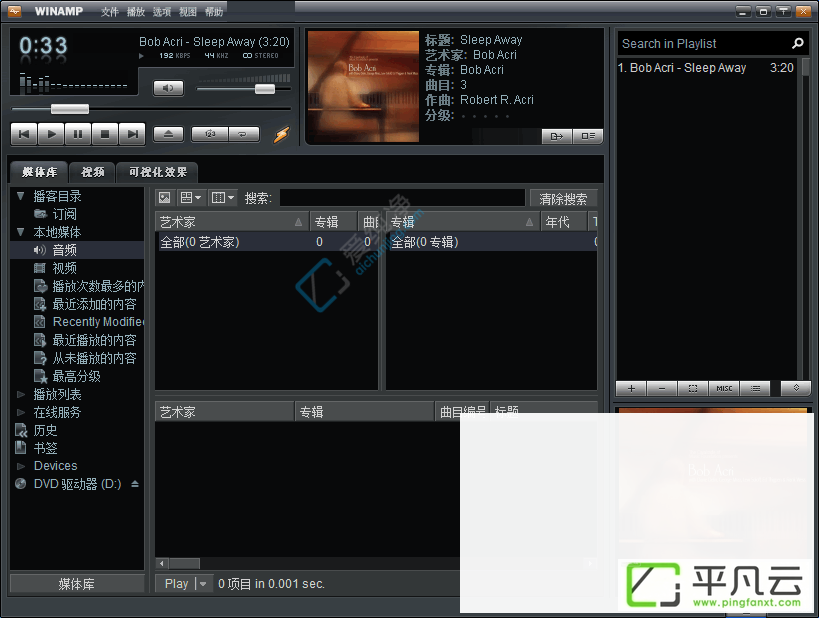Toggle repeat playback mode
This screenshot has width=819, height=618.
(243, 134)
